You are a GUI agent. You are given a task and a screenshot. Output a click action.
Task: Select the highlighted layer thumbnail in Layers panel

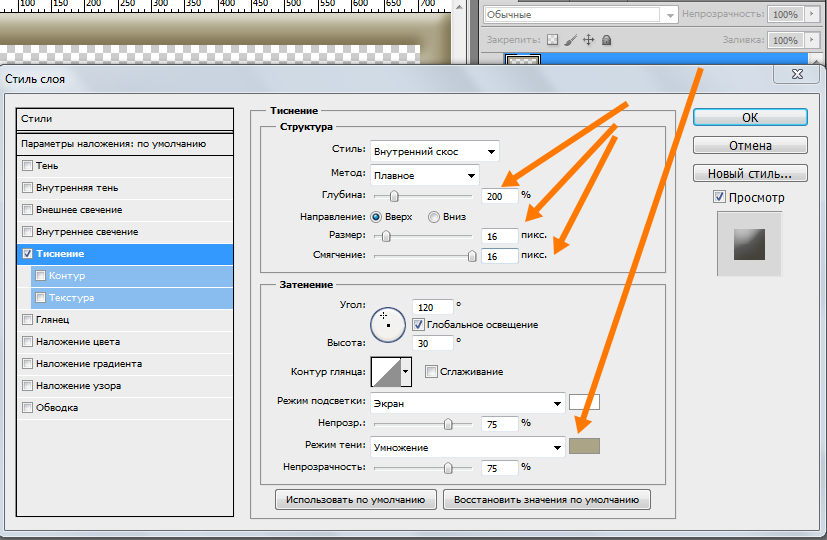click(x=523, y=60)
